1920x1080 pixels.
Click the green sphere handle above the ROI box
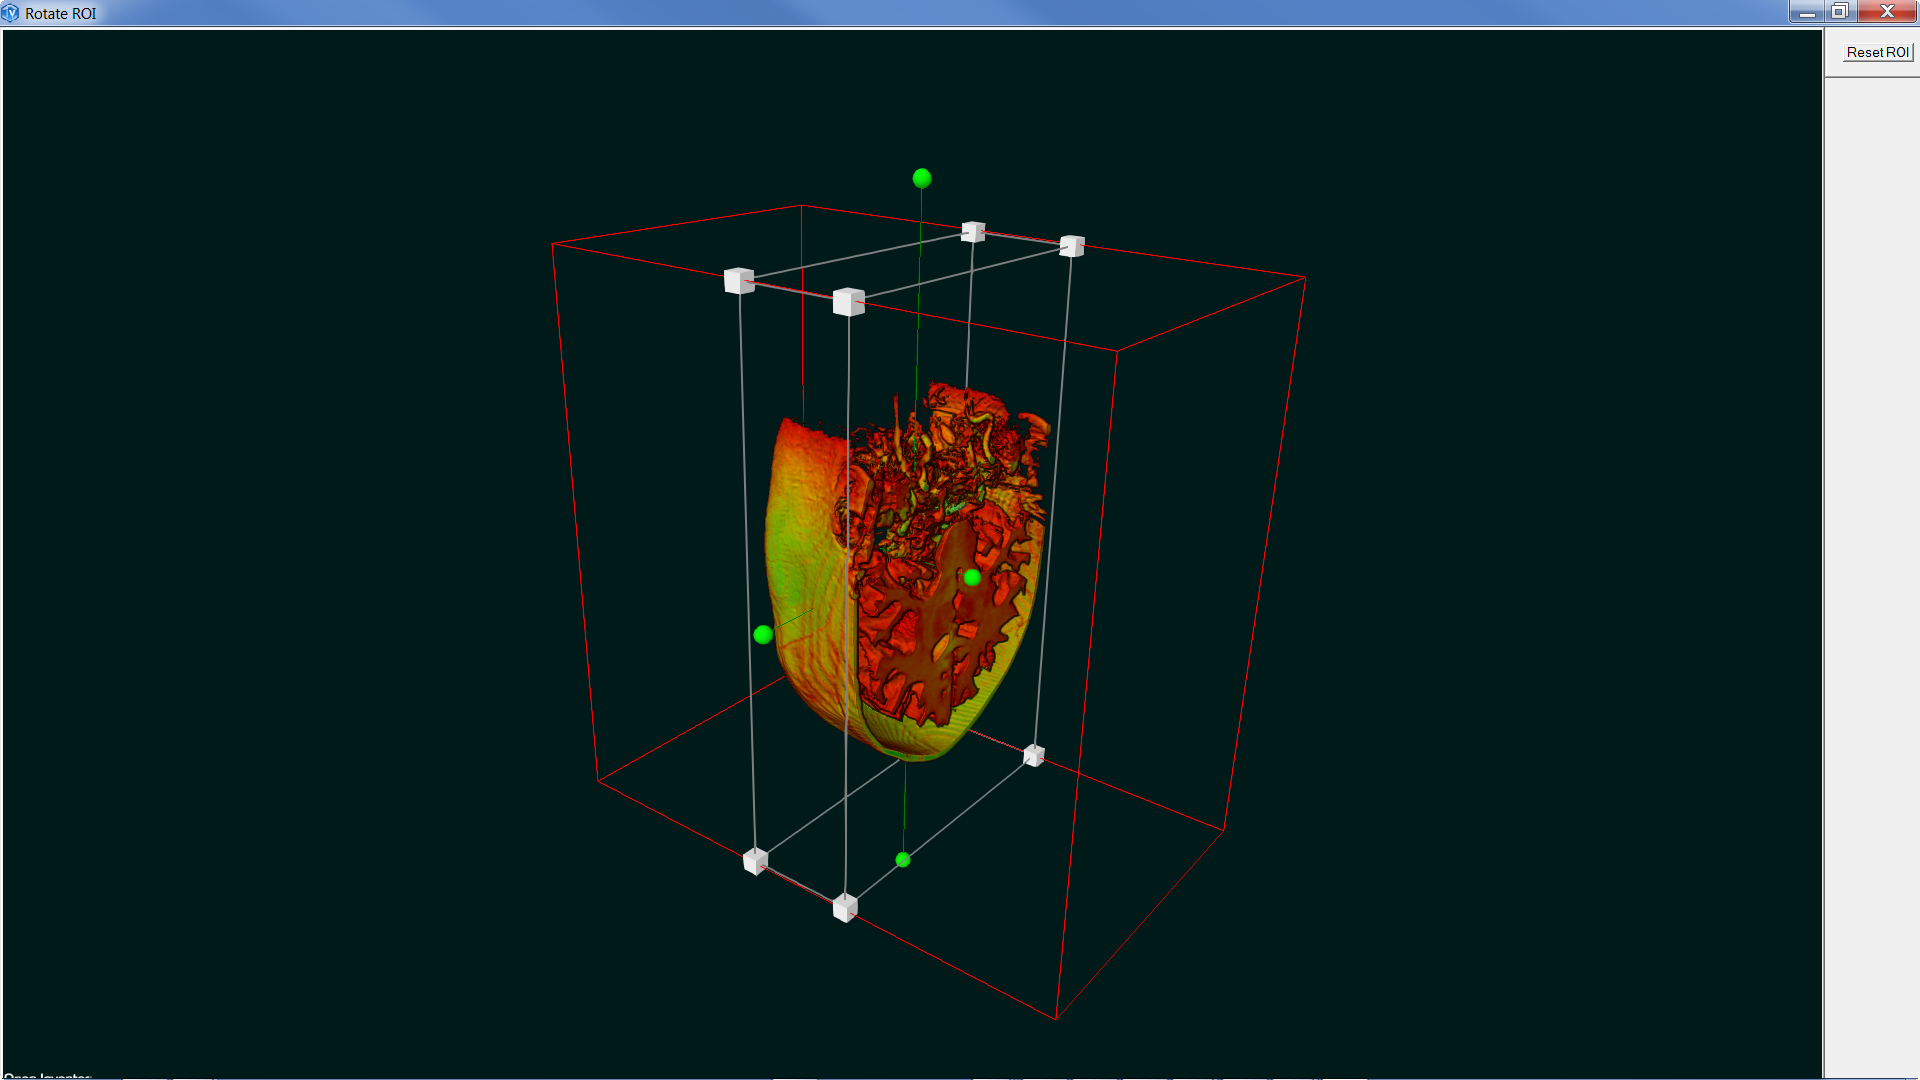coord(922,178)
